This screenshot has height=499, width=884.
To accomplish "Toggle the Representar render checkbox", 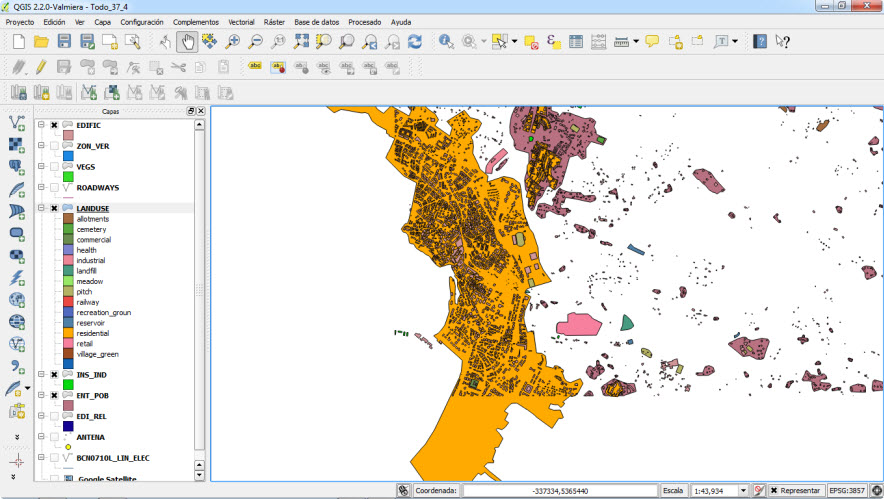I will coord(774,491).
